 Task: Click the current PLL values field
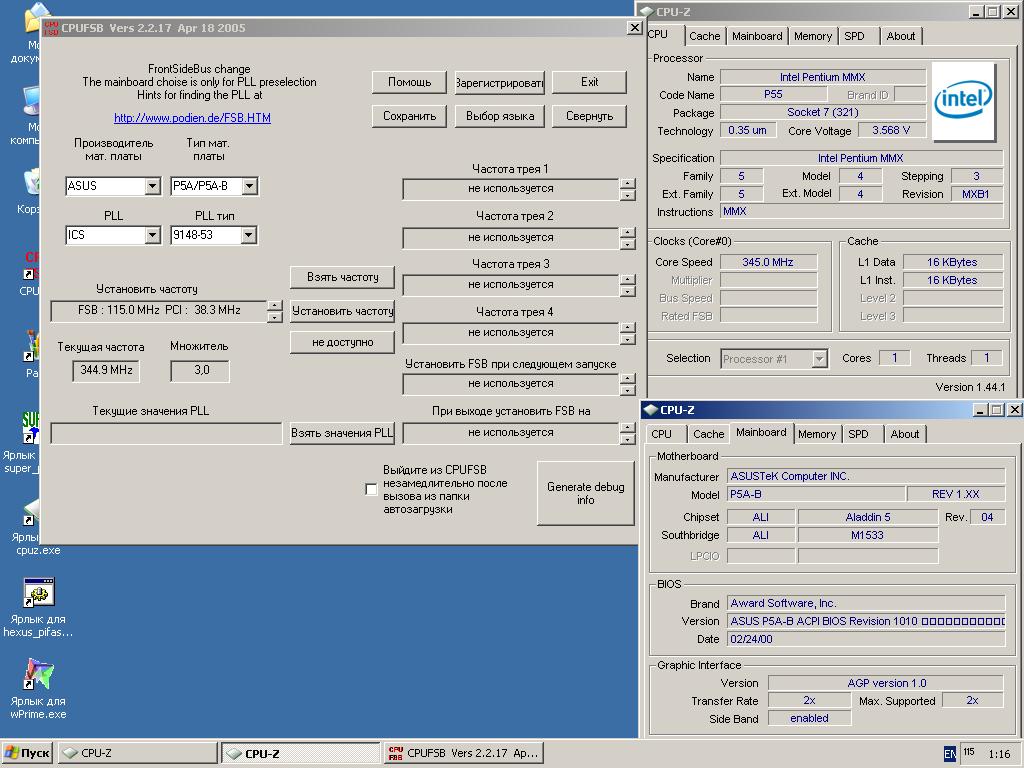click(167, 433)
